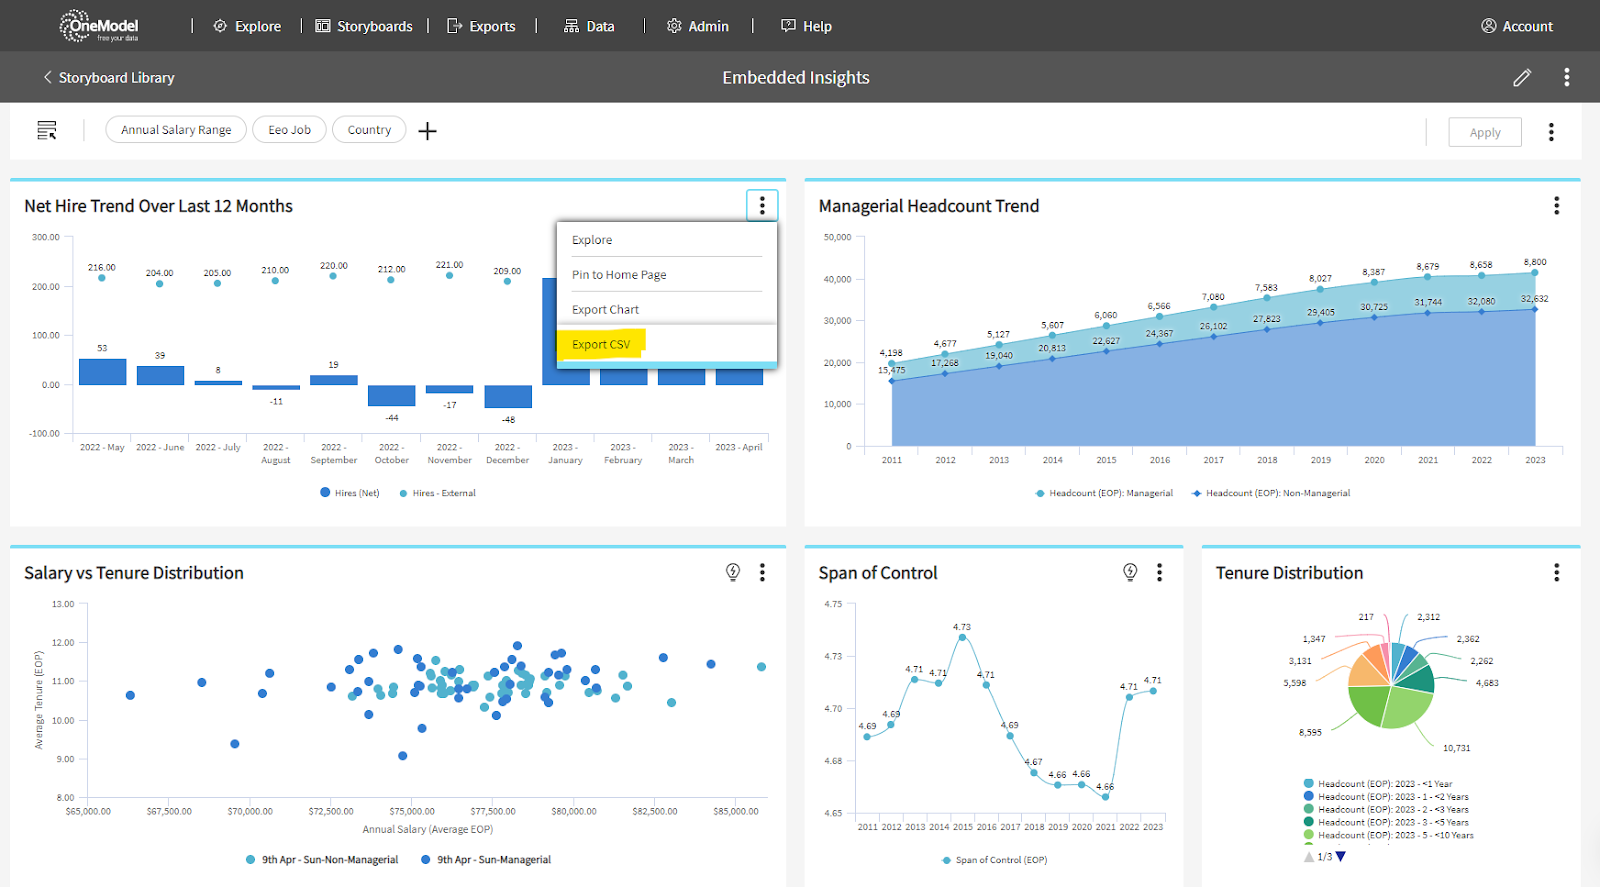Screen dimensions: 1600x887
Task: Open Managerial Headcount Trend tile menu
Action: coord(1556,206)
